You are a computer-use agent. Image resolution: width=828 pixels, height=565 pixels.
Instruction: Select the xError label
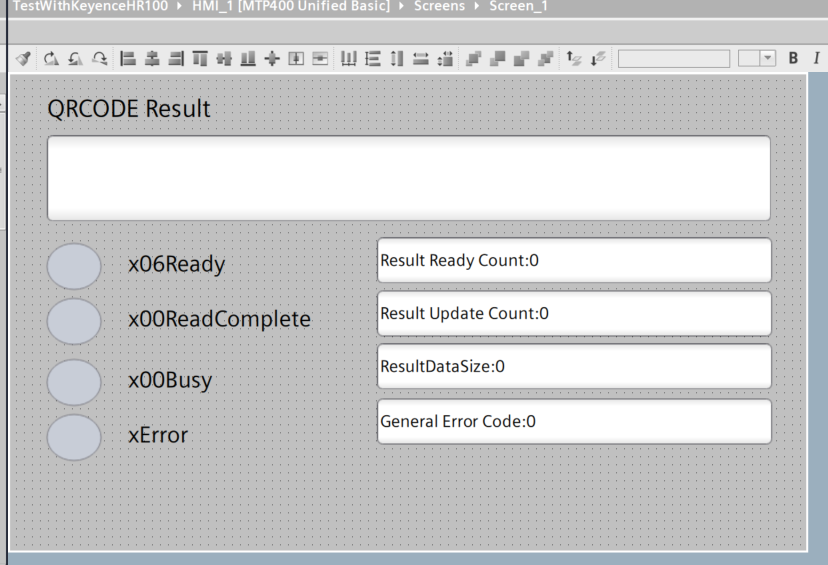158,435
